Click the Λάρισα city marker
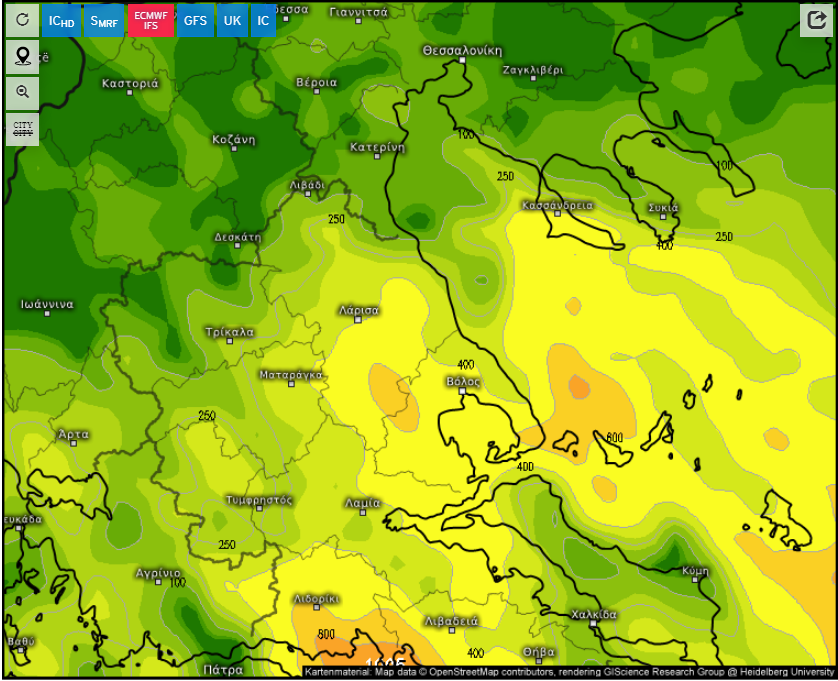Viewport: 838px width, 681px height. pyautogui.click(x=359, y=323)
